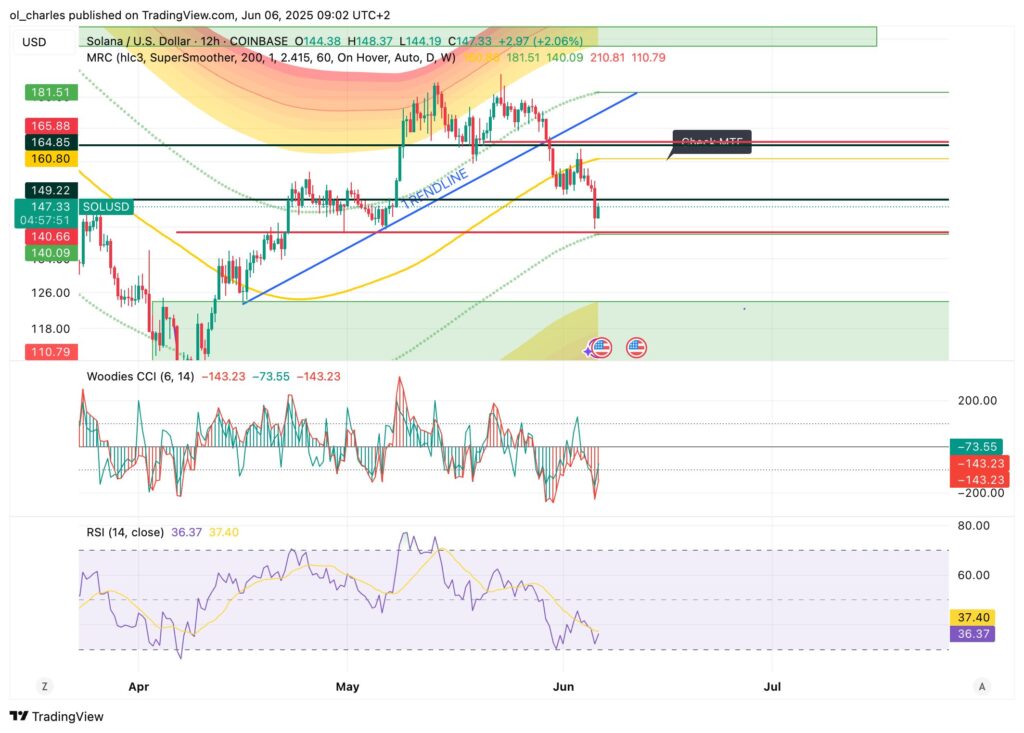Open the USD currency selector
The image size is (1024, 733).
pos(34,41)
